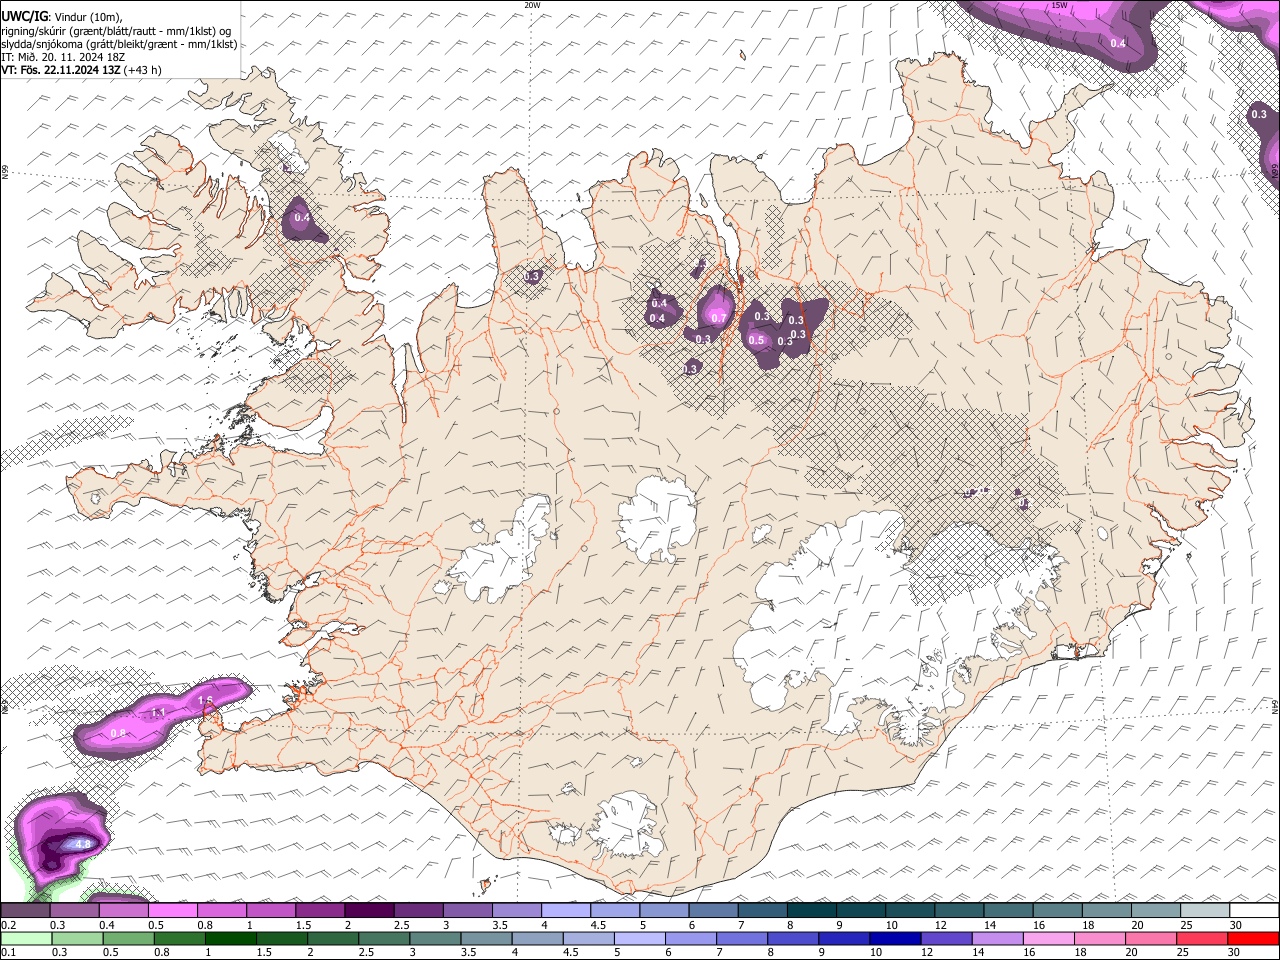Click the 30 label in the upper legend row

click(x=1236, y=925)
